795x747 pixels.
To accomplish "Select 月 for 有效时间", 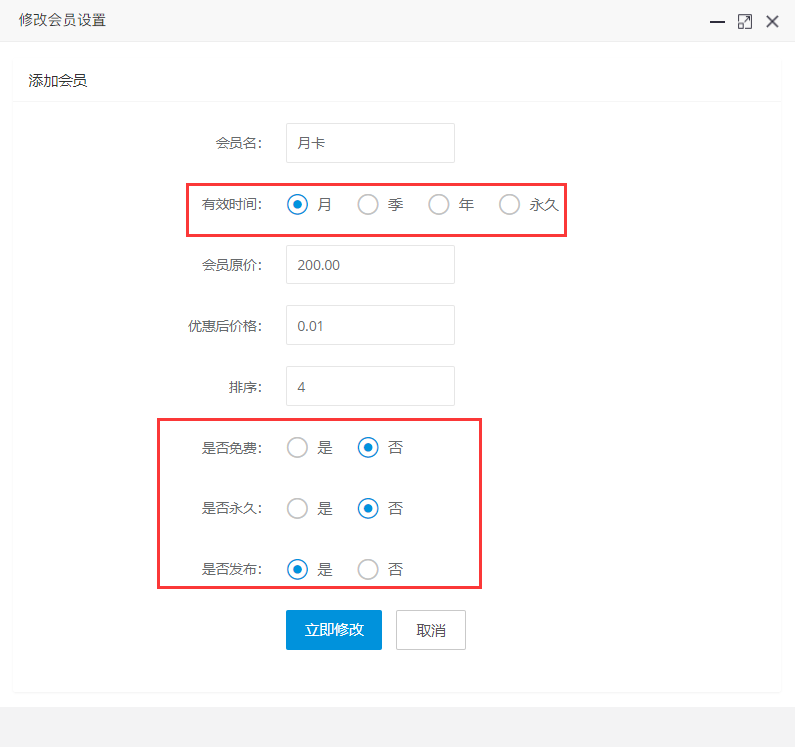I will (297, 204).
